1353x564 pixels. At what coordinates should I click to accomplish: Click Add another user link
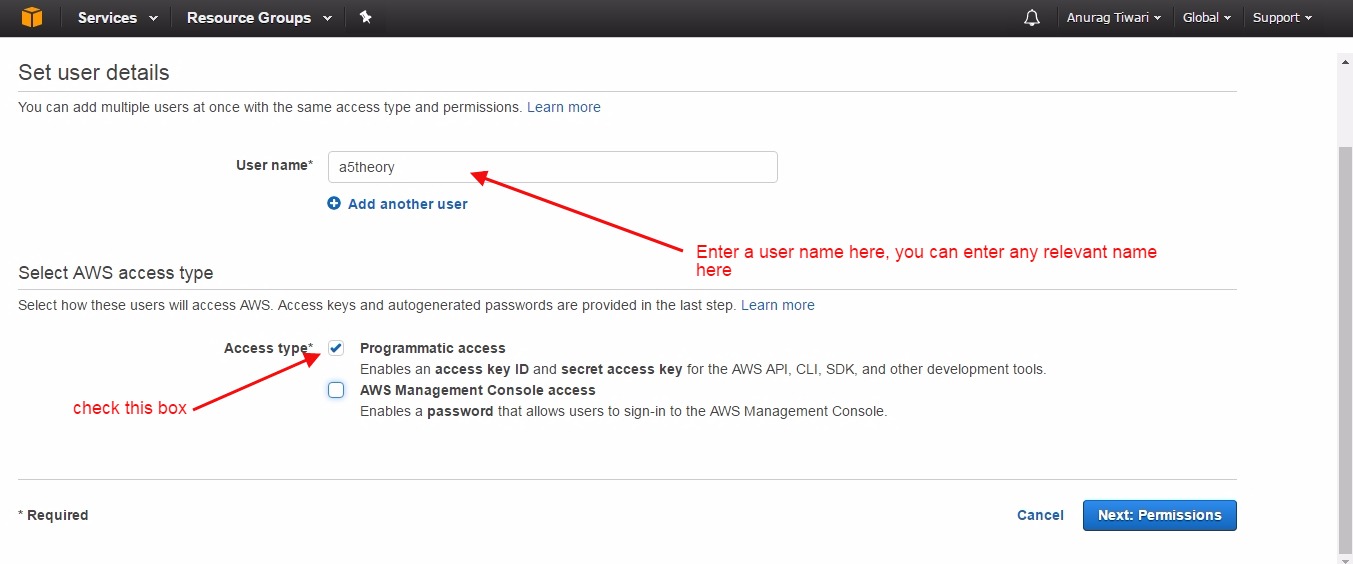pyautogui.click(x=407, y=204)
